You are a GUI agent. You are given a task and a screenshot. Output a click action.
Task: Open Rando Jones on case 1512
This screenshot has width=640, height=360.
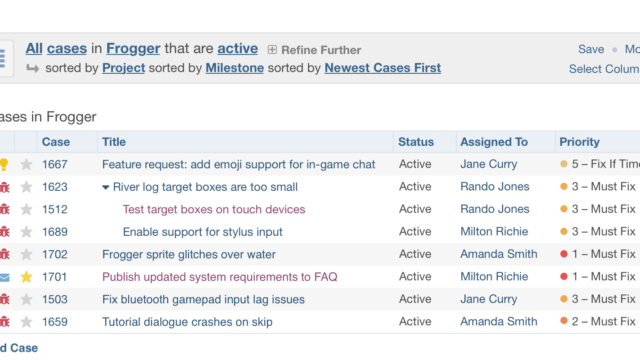(495, 209)
